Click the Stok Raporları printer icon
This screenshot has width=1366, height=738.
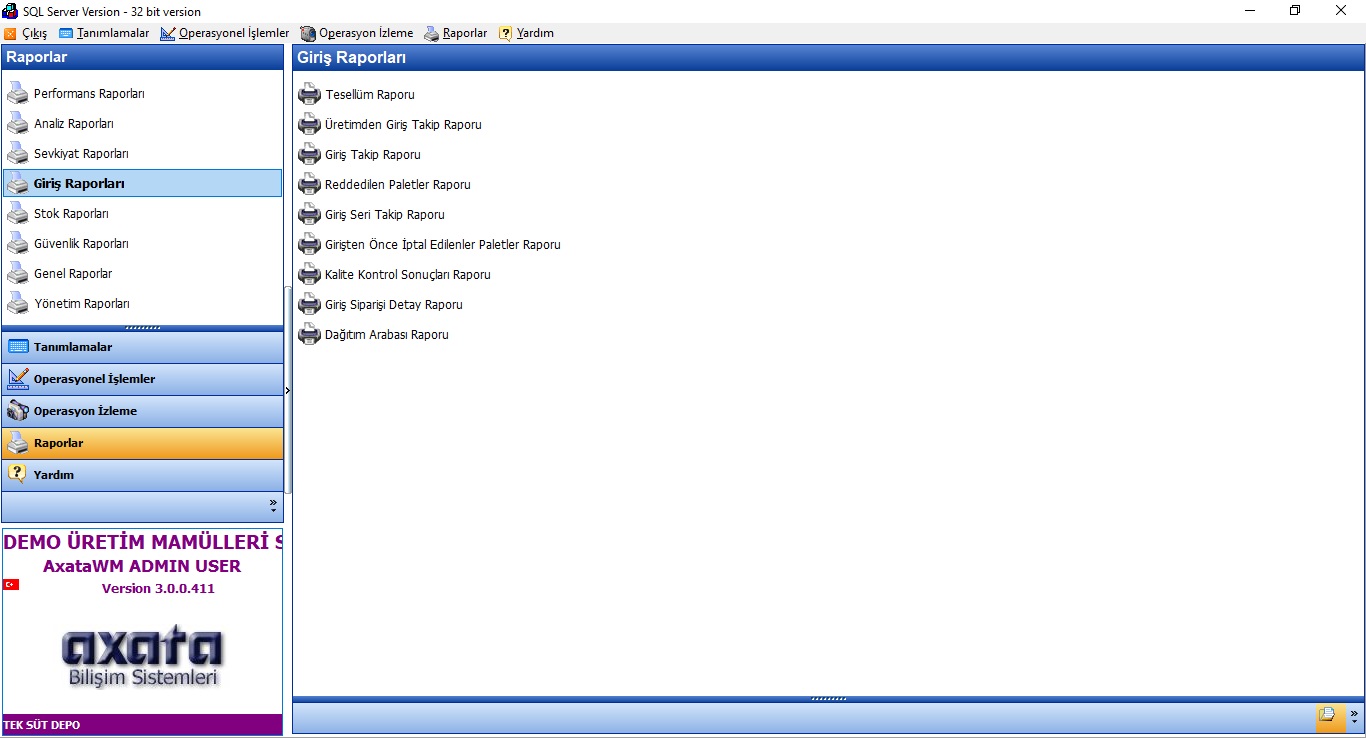[18, 214]
